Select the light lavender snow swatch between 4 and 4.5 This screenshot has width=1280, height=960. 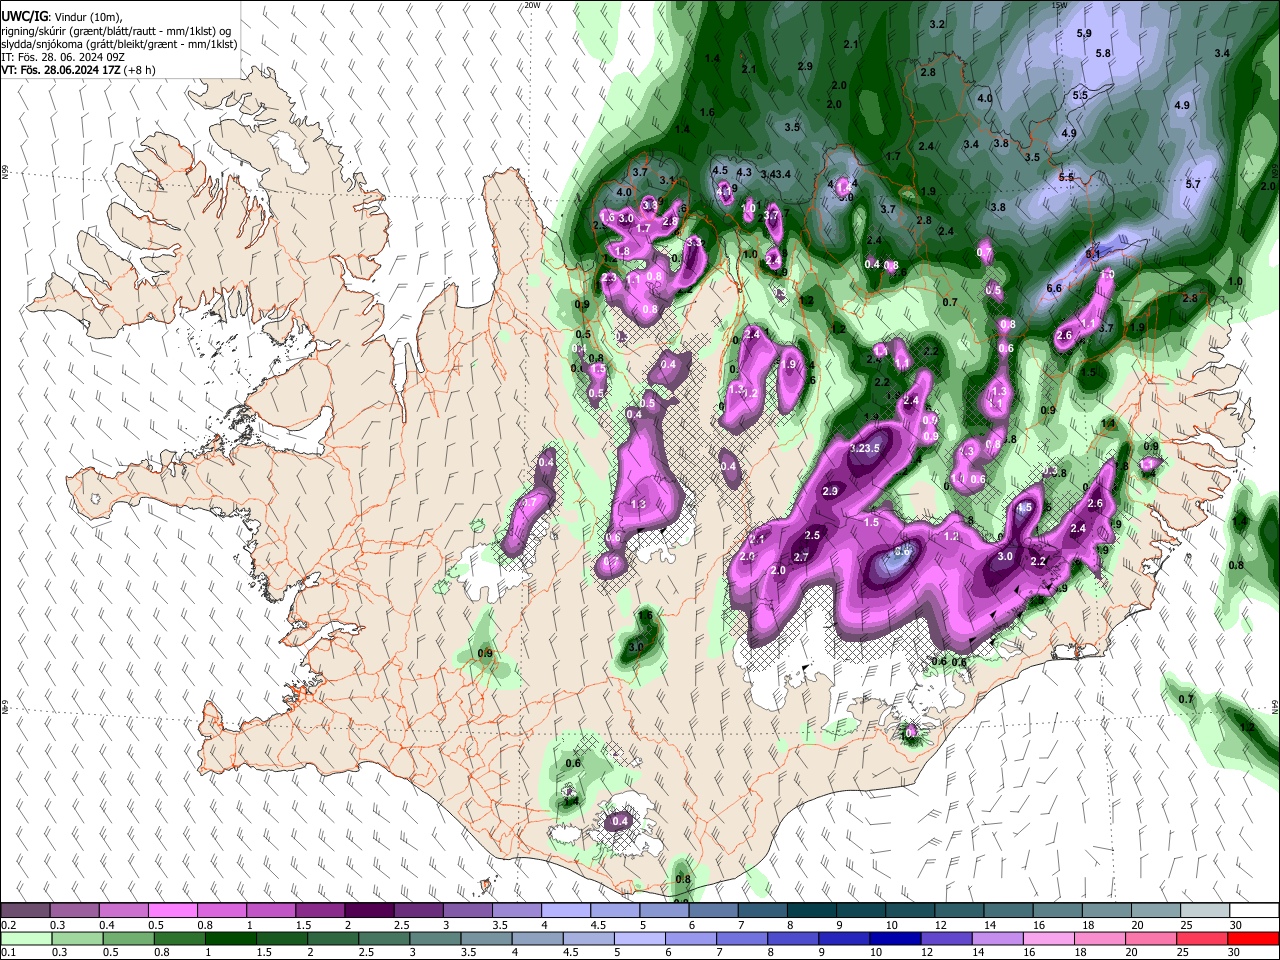pos(565,911)
